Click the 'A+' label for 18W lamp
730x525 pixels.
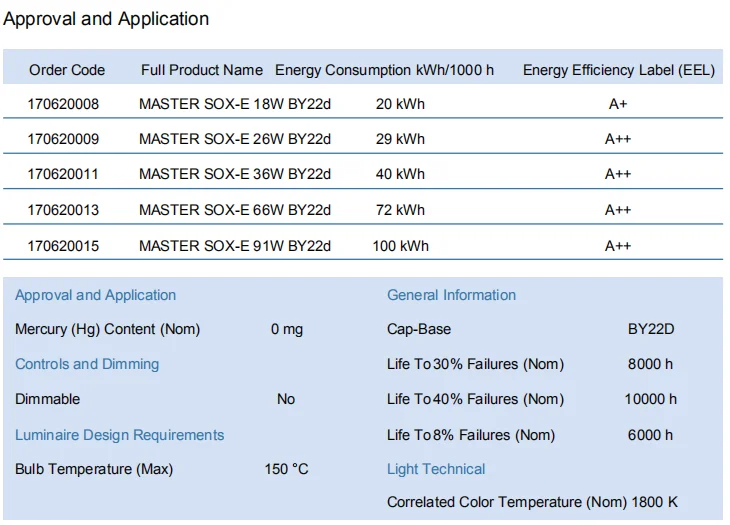pyautogui.click(x=618, y=104)
